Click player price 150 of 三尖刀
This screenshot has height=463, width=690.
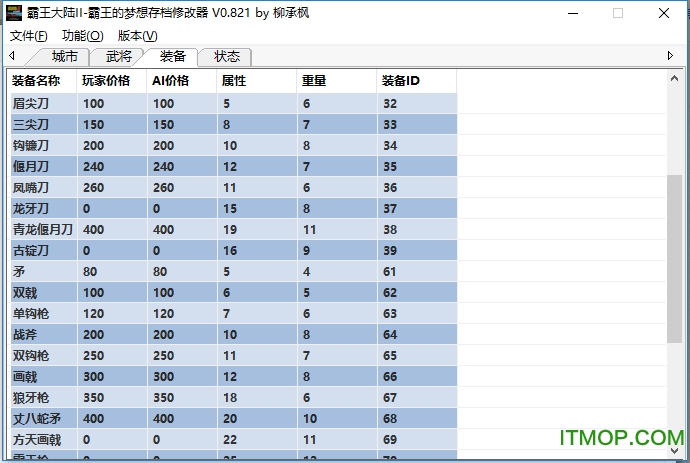point(93,125)
